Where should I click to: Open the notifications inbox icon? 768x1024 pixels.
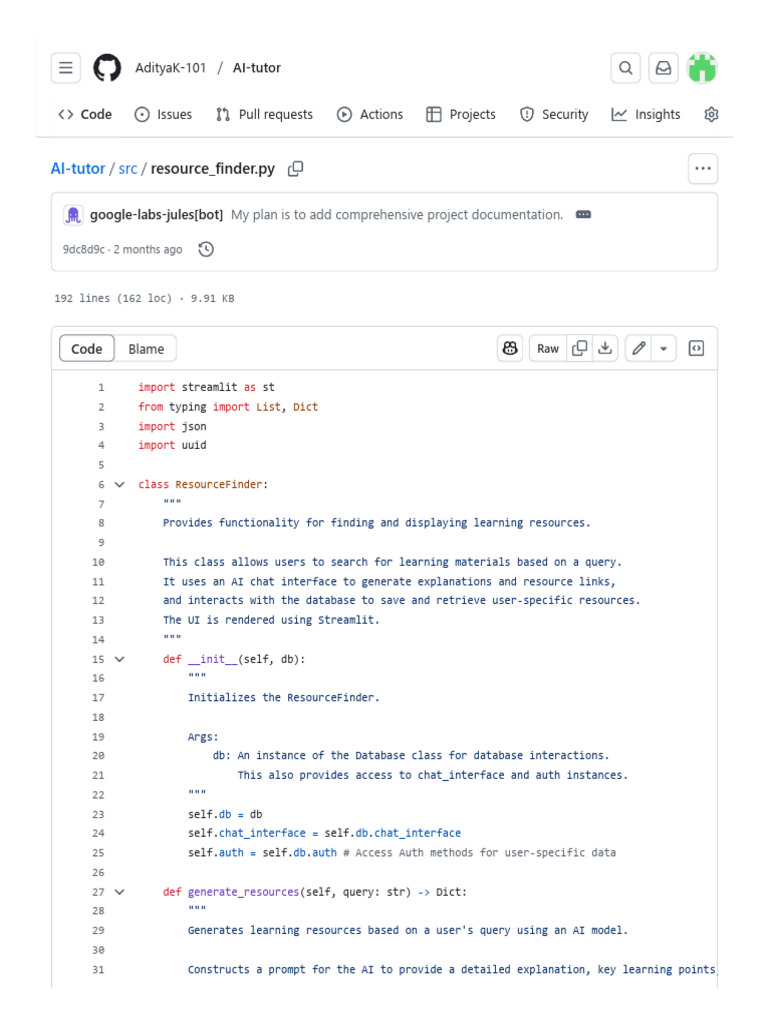pos(664,68)
